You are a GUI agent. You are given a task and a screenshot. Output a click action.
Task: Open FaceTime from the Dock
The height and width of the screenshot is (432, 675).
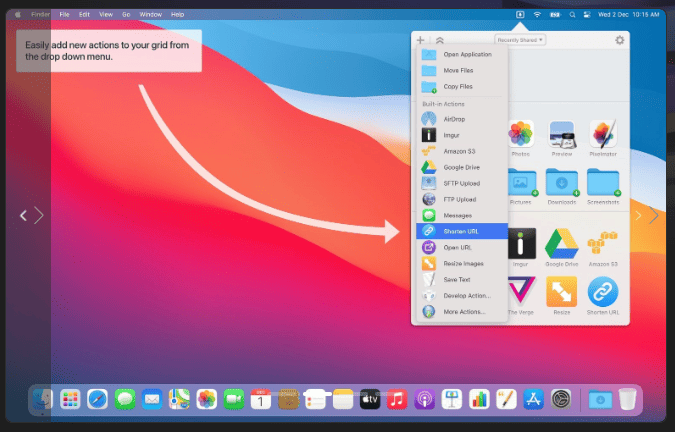coord(234,400)
